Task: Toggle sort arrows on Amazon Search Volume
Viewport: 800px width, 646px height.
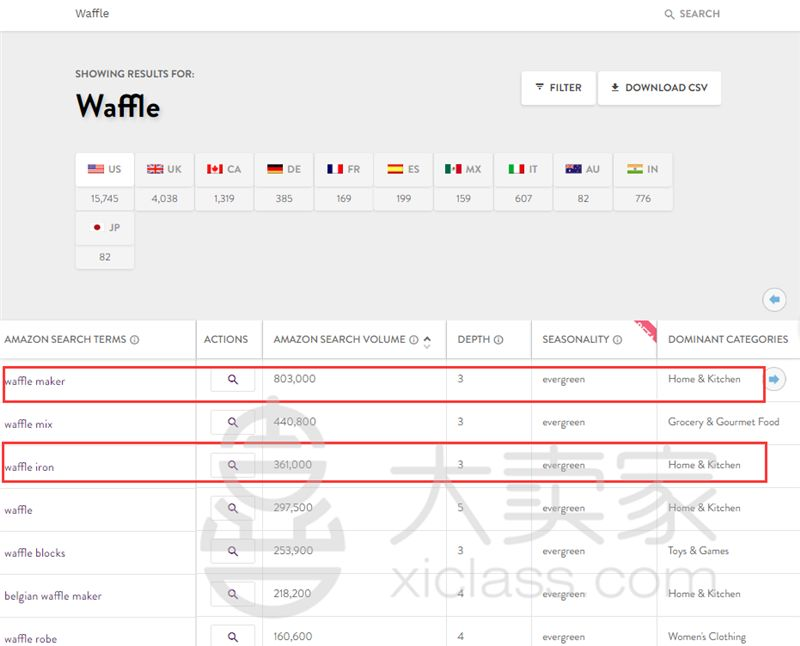Action: [x=427, y=342]
